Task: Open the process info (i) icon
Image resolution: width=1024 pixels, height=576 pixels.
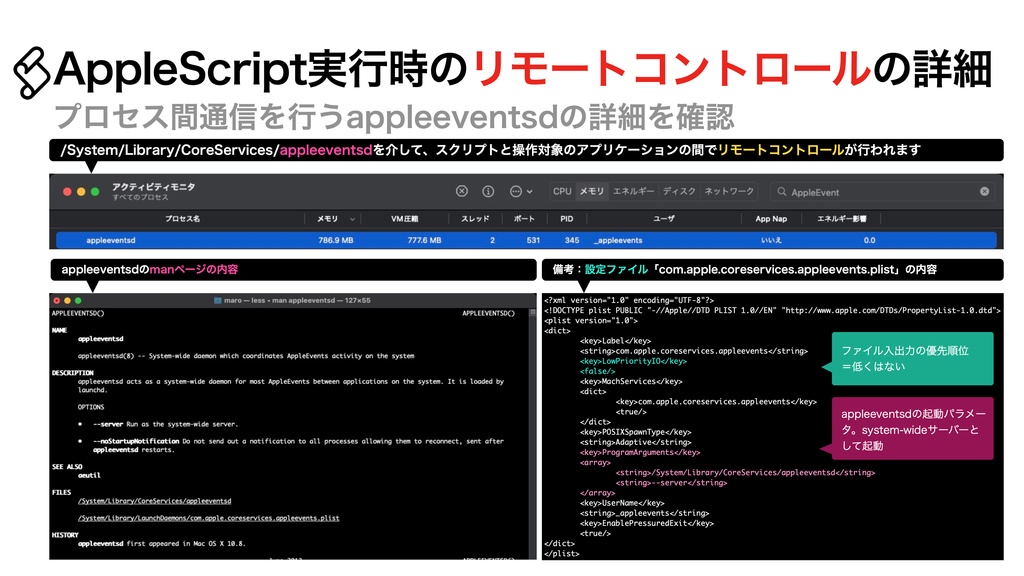Action: pos(486,192)
